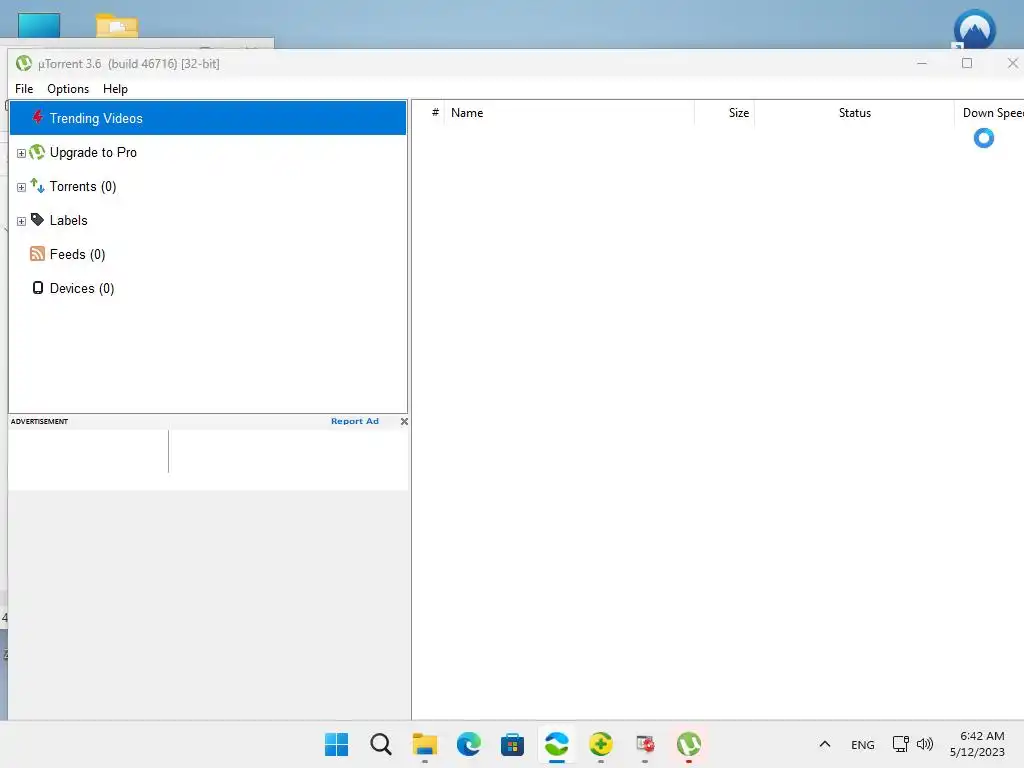
Task: Expand the Torrents (0) tree node
Action: pyautogui.click(x=21, y=187)
